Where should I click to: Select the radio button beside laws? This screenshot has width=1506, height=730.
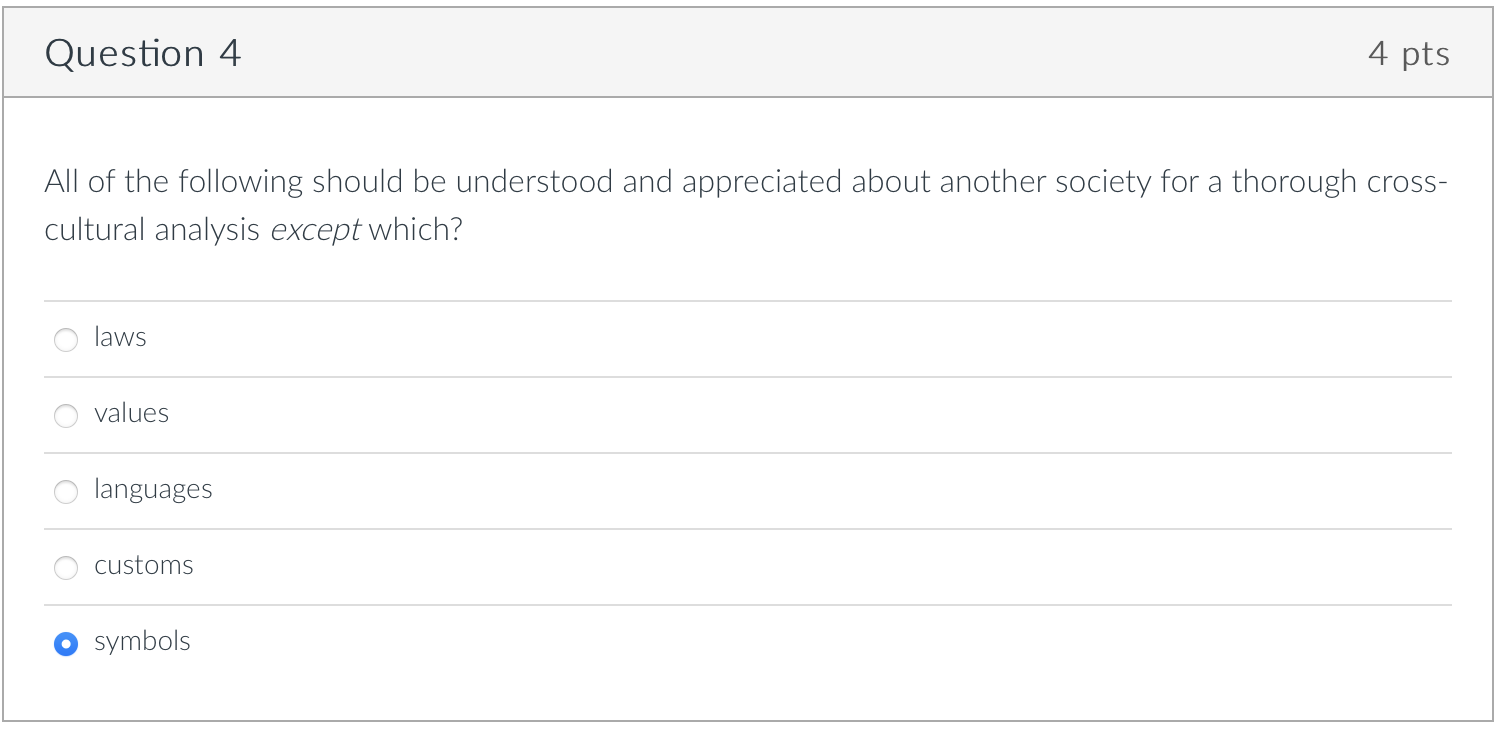[66, 340]
